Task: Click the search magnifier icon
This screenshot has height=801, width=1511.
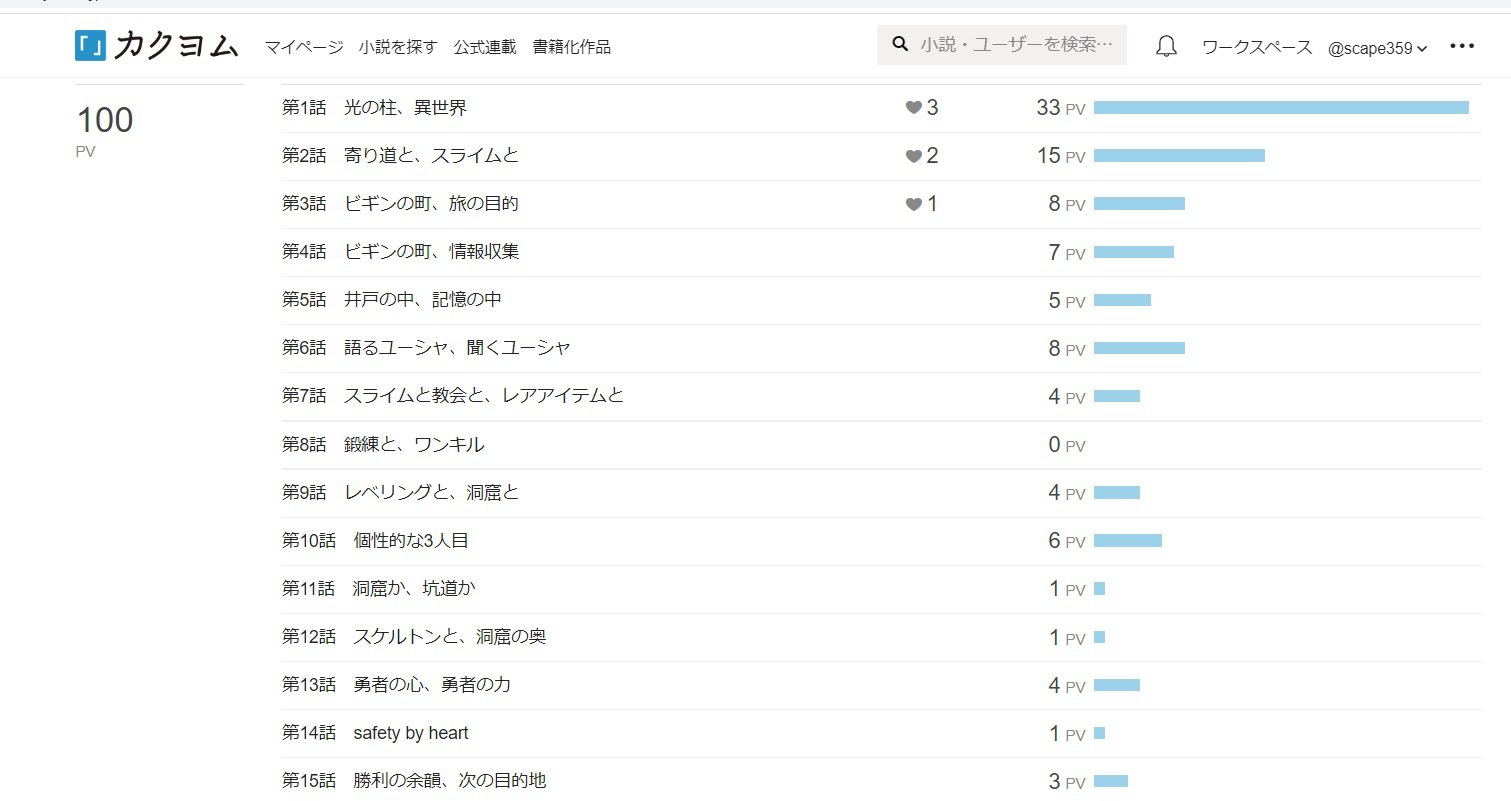Action: (x=900, y=45)
